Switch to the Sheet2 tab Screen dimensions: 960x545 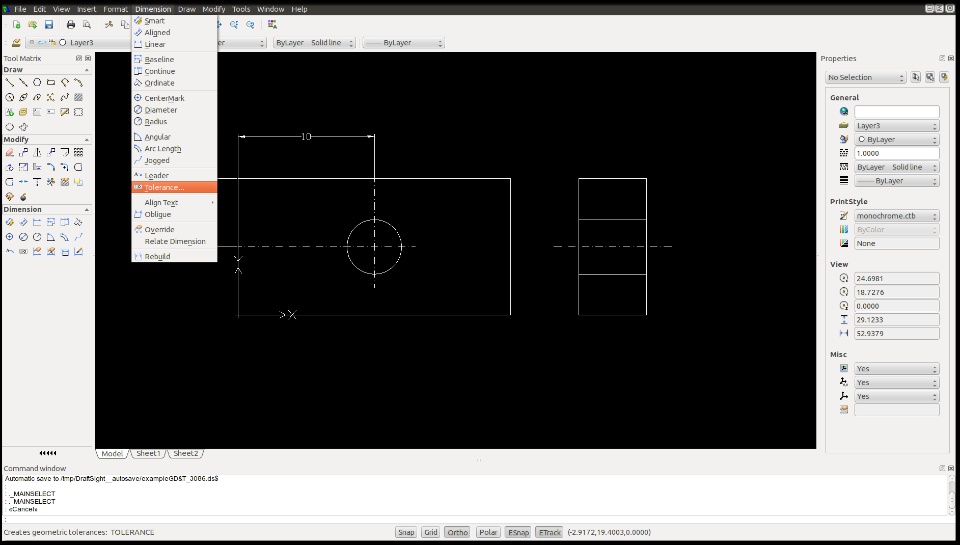[x=186, y=453]
